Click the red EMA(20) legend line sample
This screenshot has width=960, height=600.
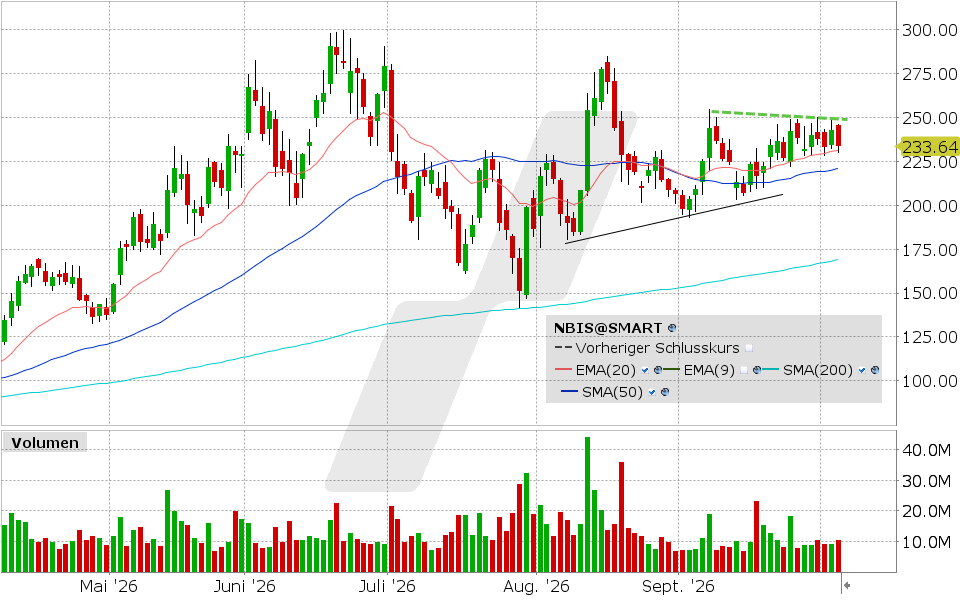click(x=563, y=369)
